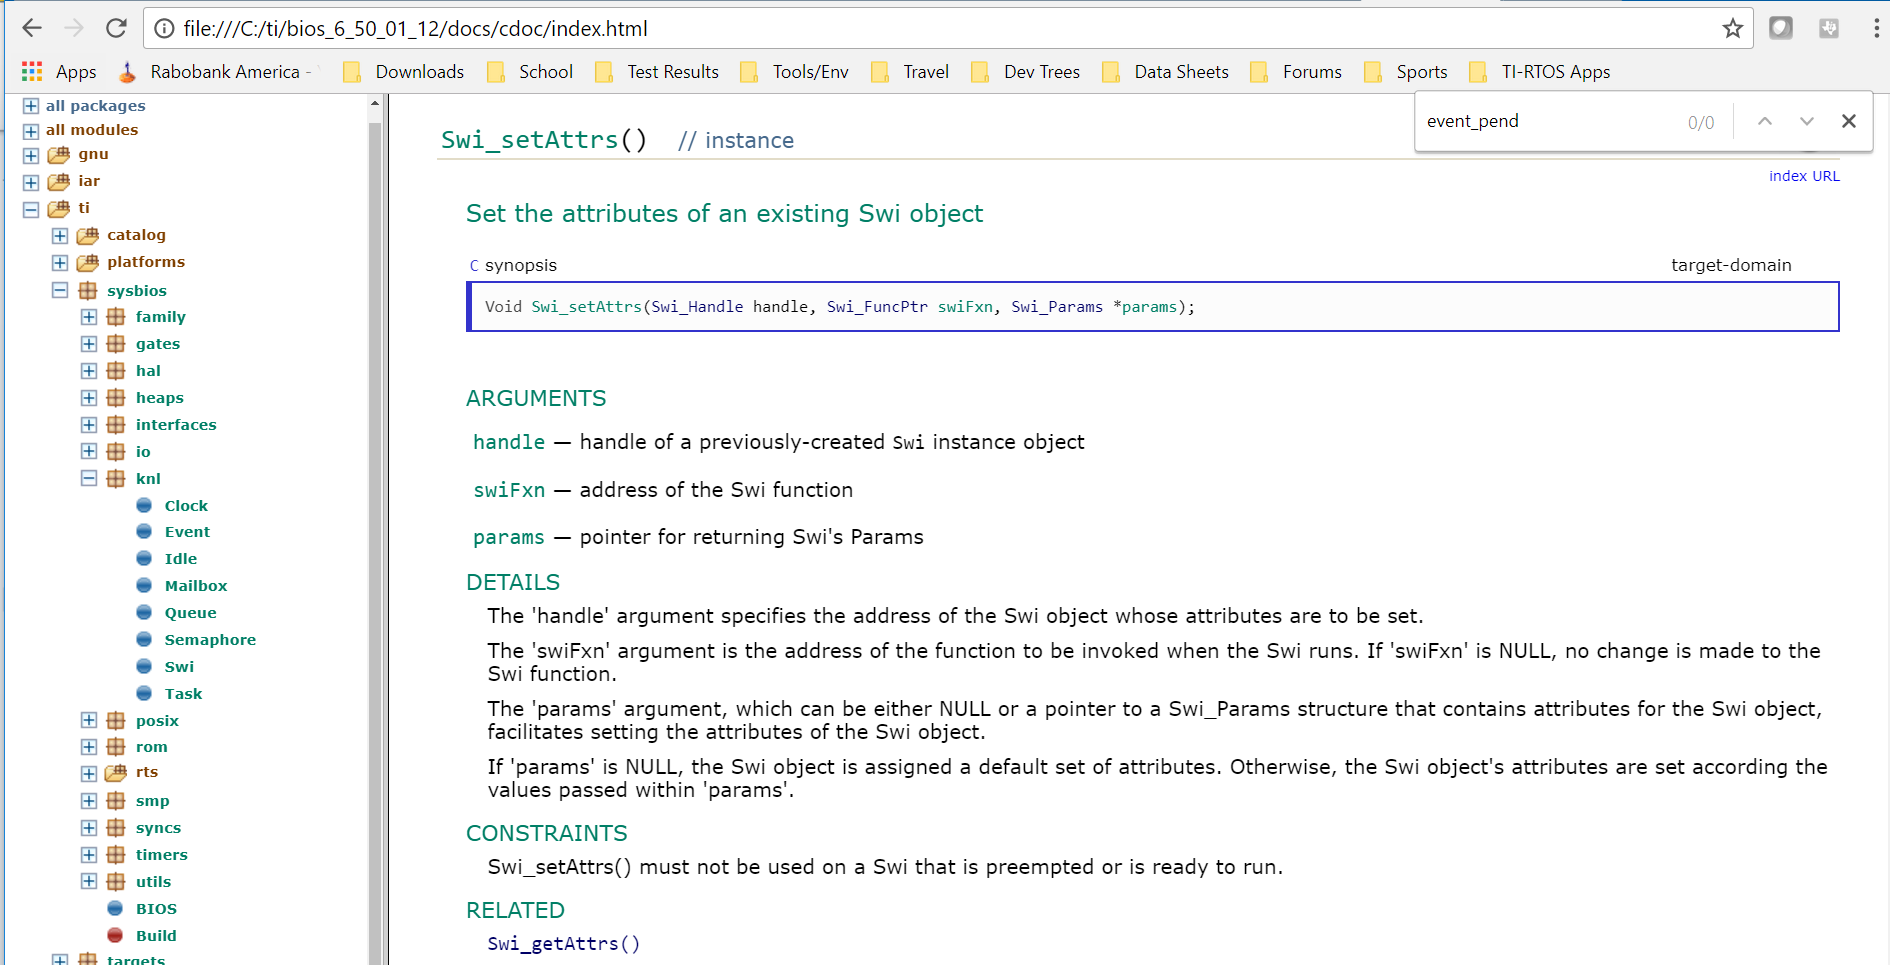
Task: Click the Clock module blue icon
Action: pos(144,505)
